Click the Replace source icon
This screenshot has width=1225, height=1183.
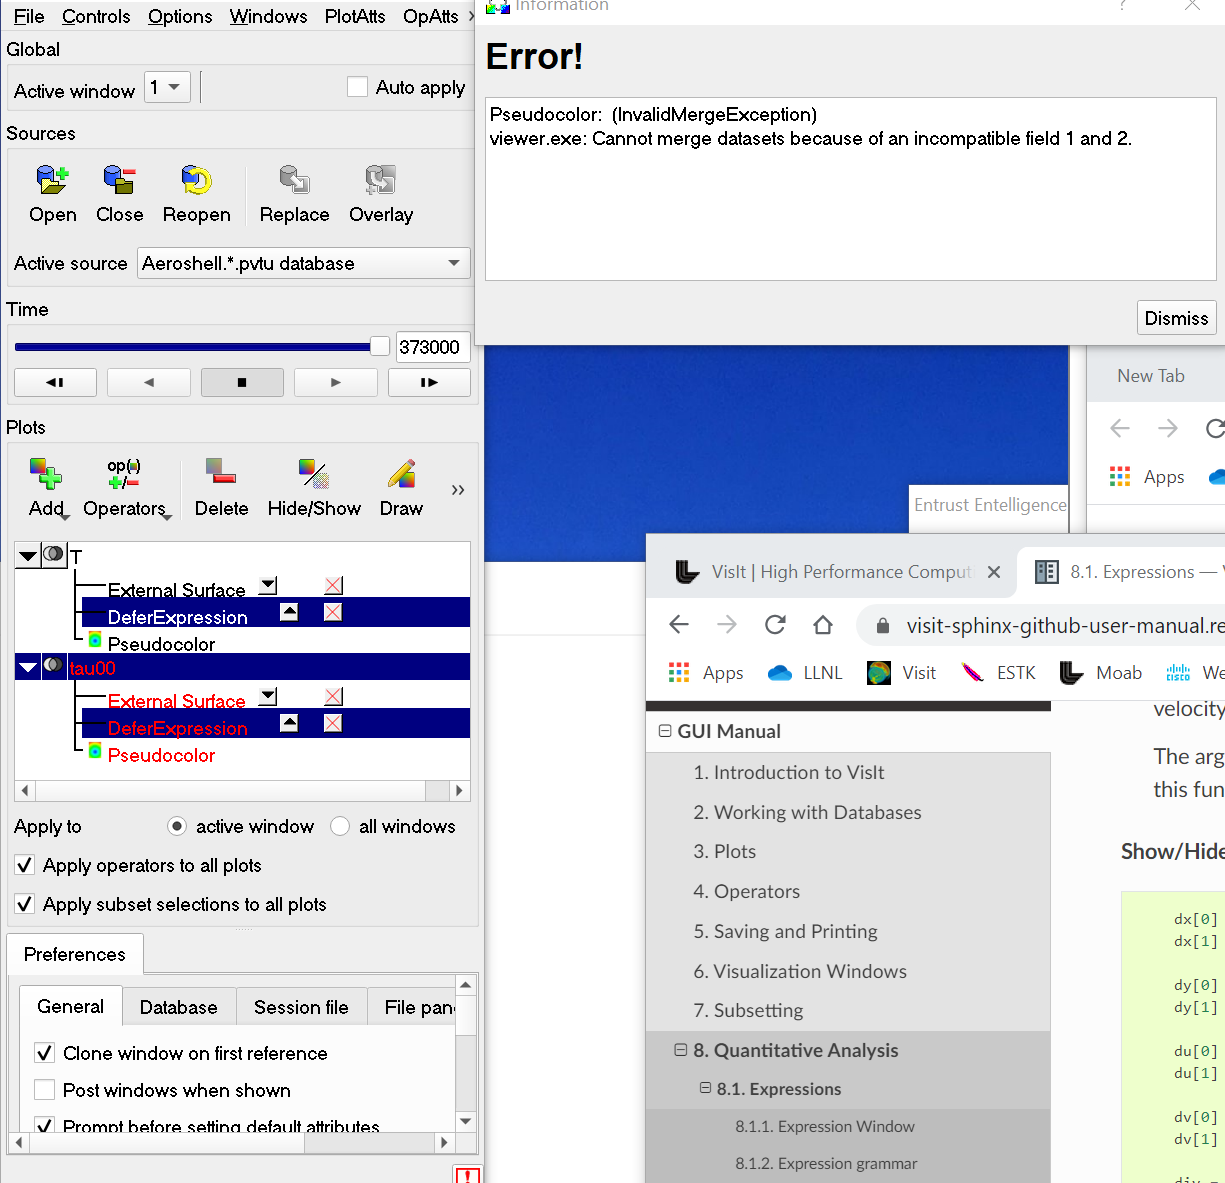[294, 180]
